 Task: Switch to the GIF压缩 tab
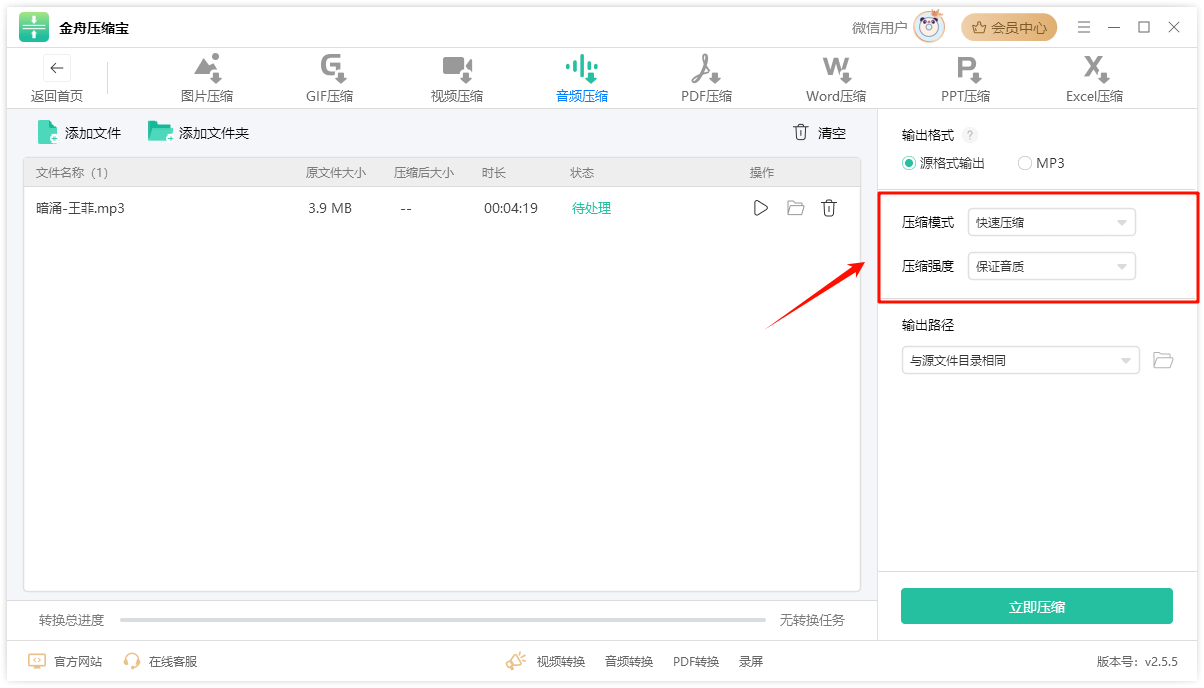tap(330, 80)
